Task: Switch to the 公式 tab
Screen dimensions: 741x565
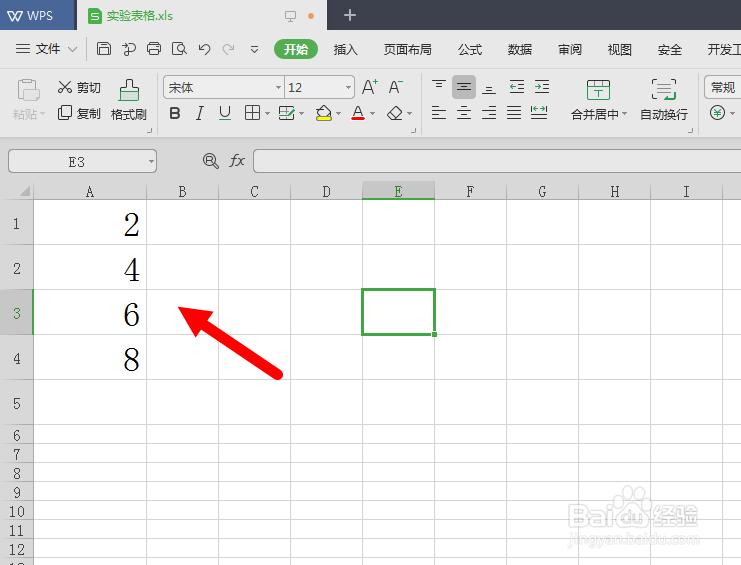Action: pos(470,49)
